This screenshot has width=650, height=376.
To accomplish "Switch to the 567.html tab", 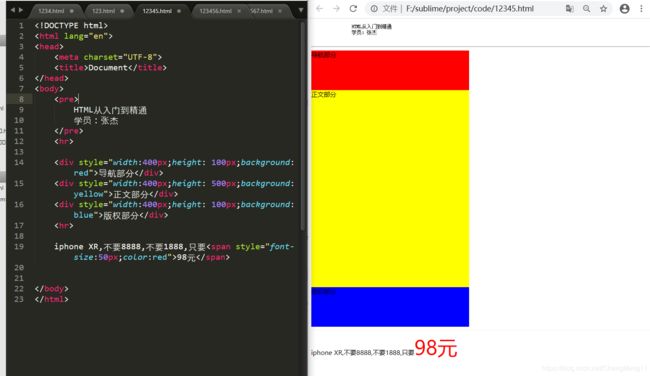I will [261, 11].
